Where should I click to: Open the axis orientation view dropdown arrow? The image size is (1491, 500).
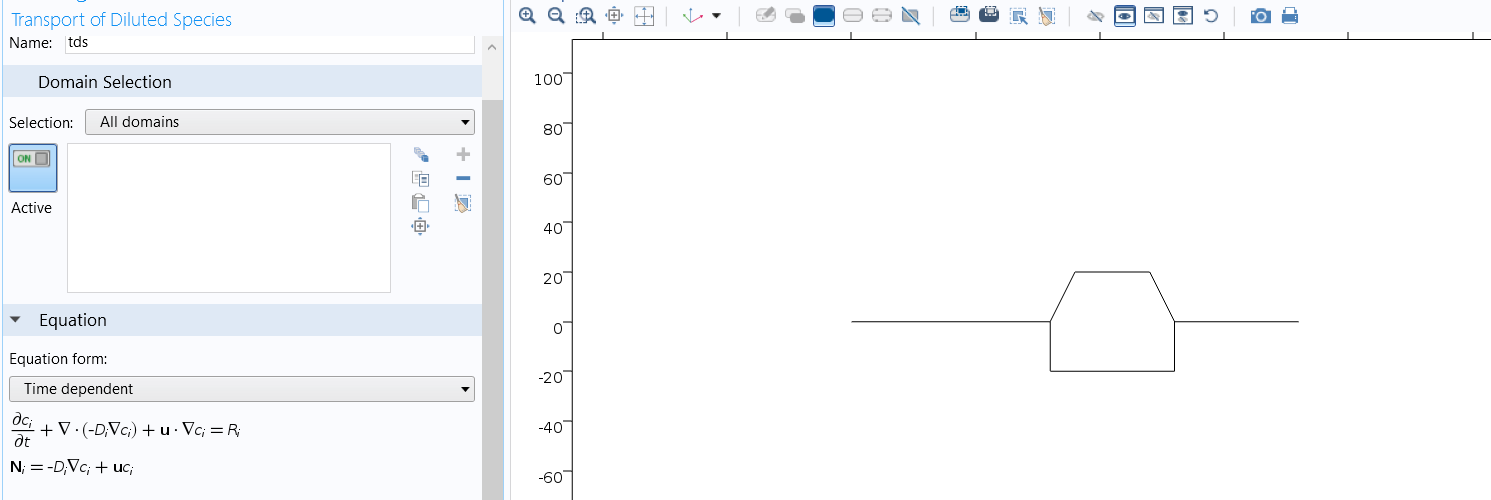point(716,16)
